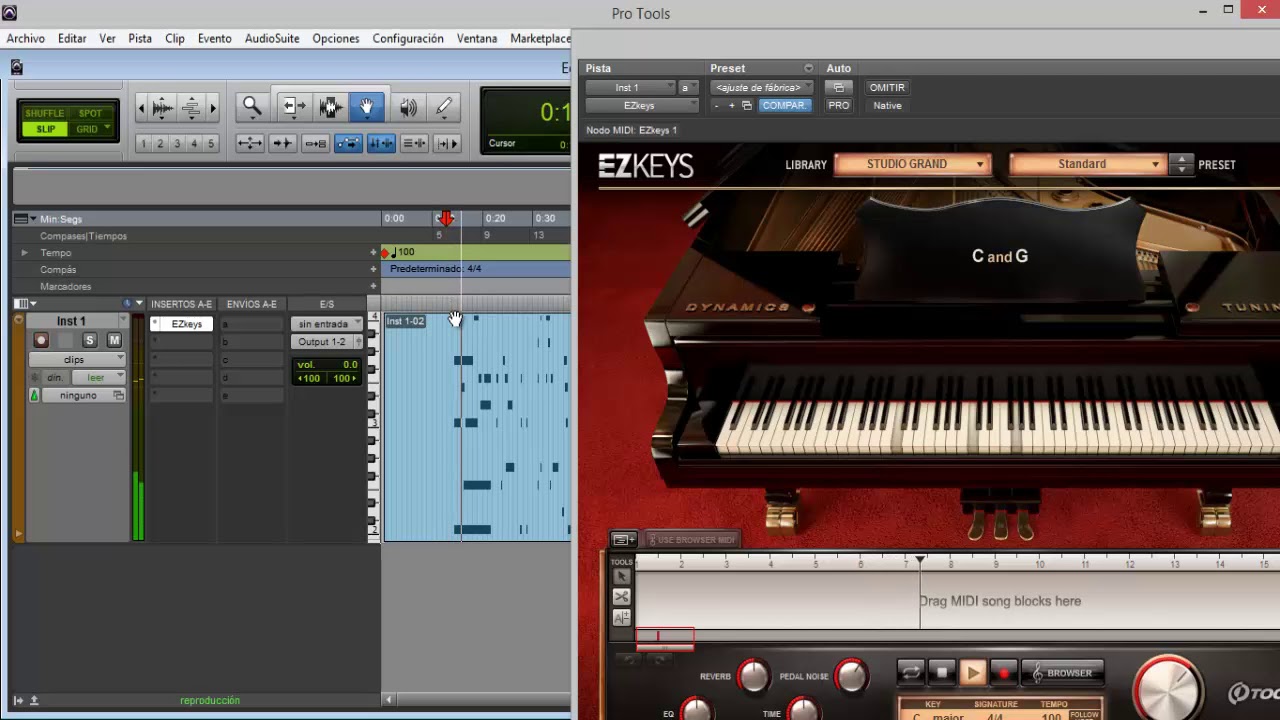
Task: Record-enable the Inst 1 track
Action: click(x=41, y=340)
